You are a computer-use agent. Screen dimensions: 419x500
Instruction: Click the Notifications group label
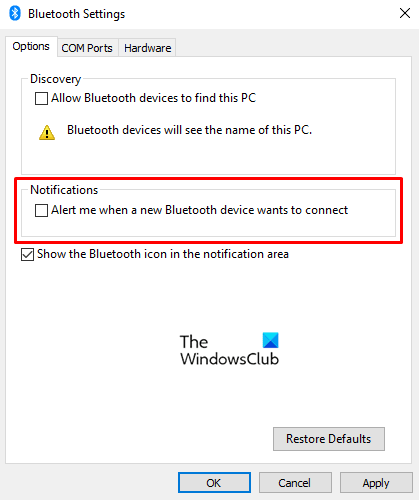[x=64, y=190]
